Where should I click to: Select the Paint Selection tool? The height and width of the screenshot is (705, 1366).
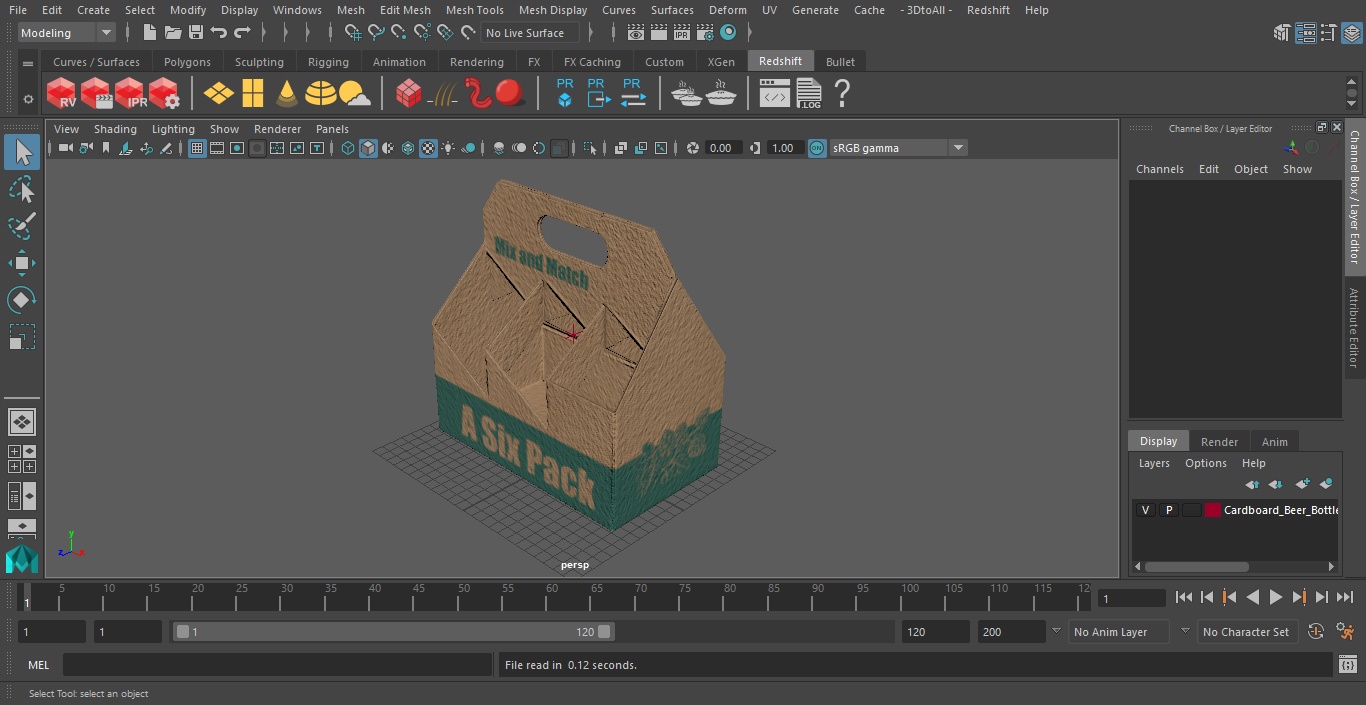pos(21,226)
